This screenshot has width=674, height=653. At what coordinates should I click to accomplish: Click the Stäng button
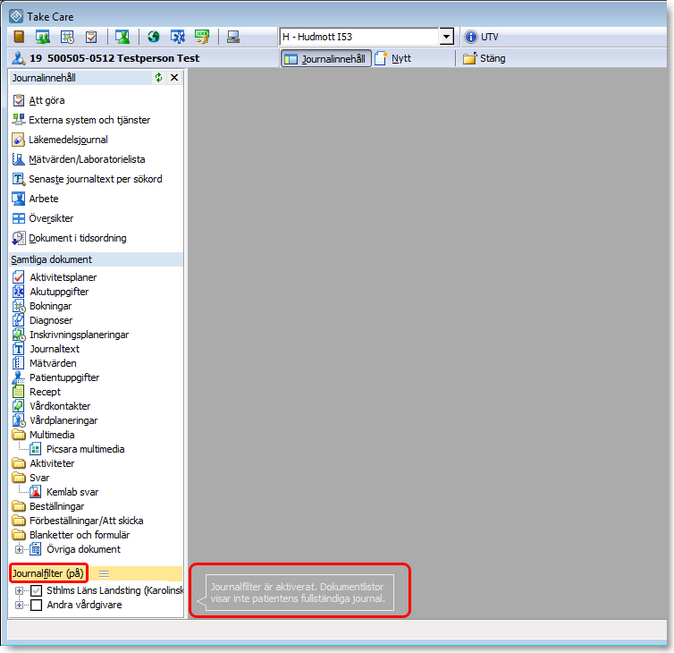click(x=484, y=58)
